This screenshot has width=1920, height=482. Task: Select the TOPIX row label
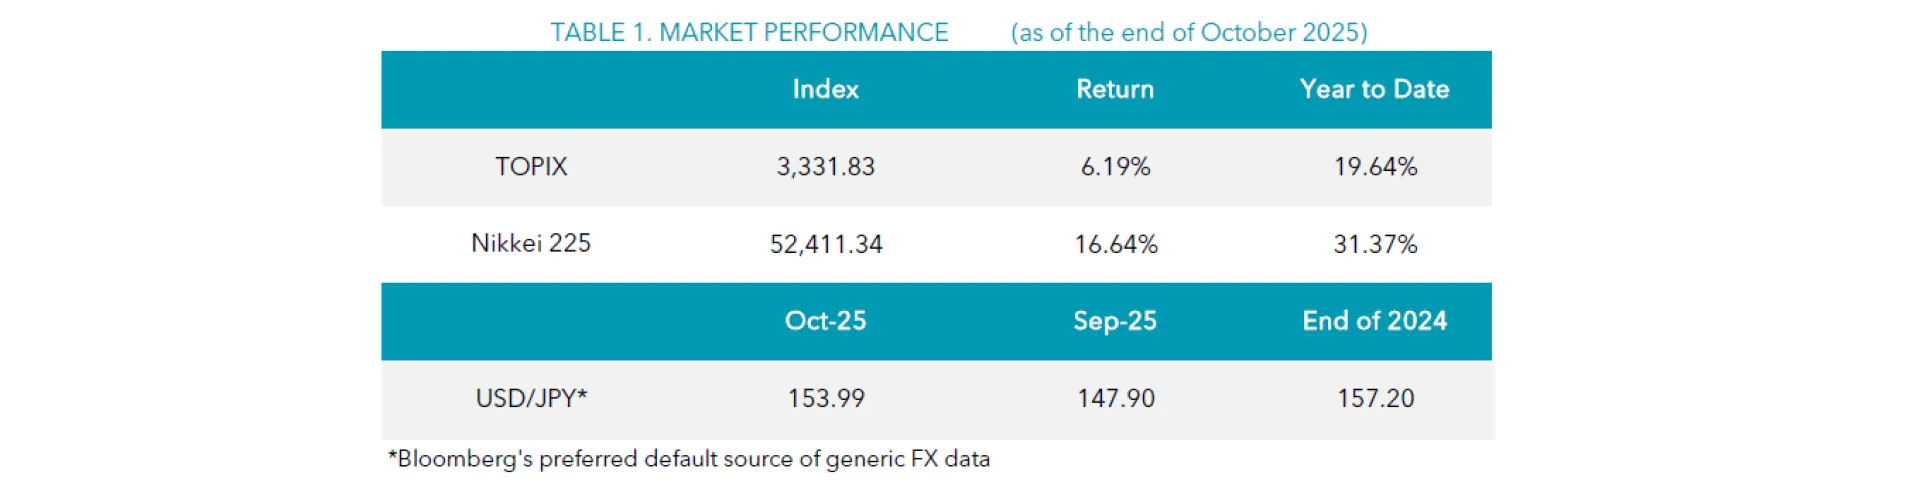(531, 166)
